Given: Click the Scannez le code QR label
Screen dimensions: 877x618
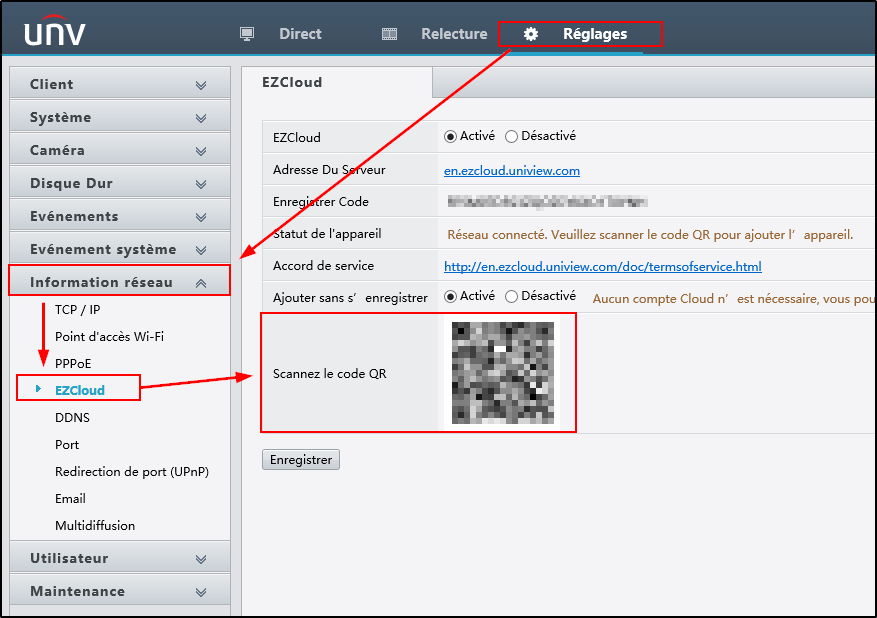Looking at the screenshot, I should (x=329, y=374).
